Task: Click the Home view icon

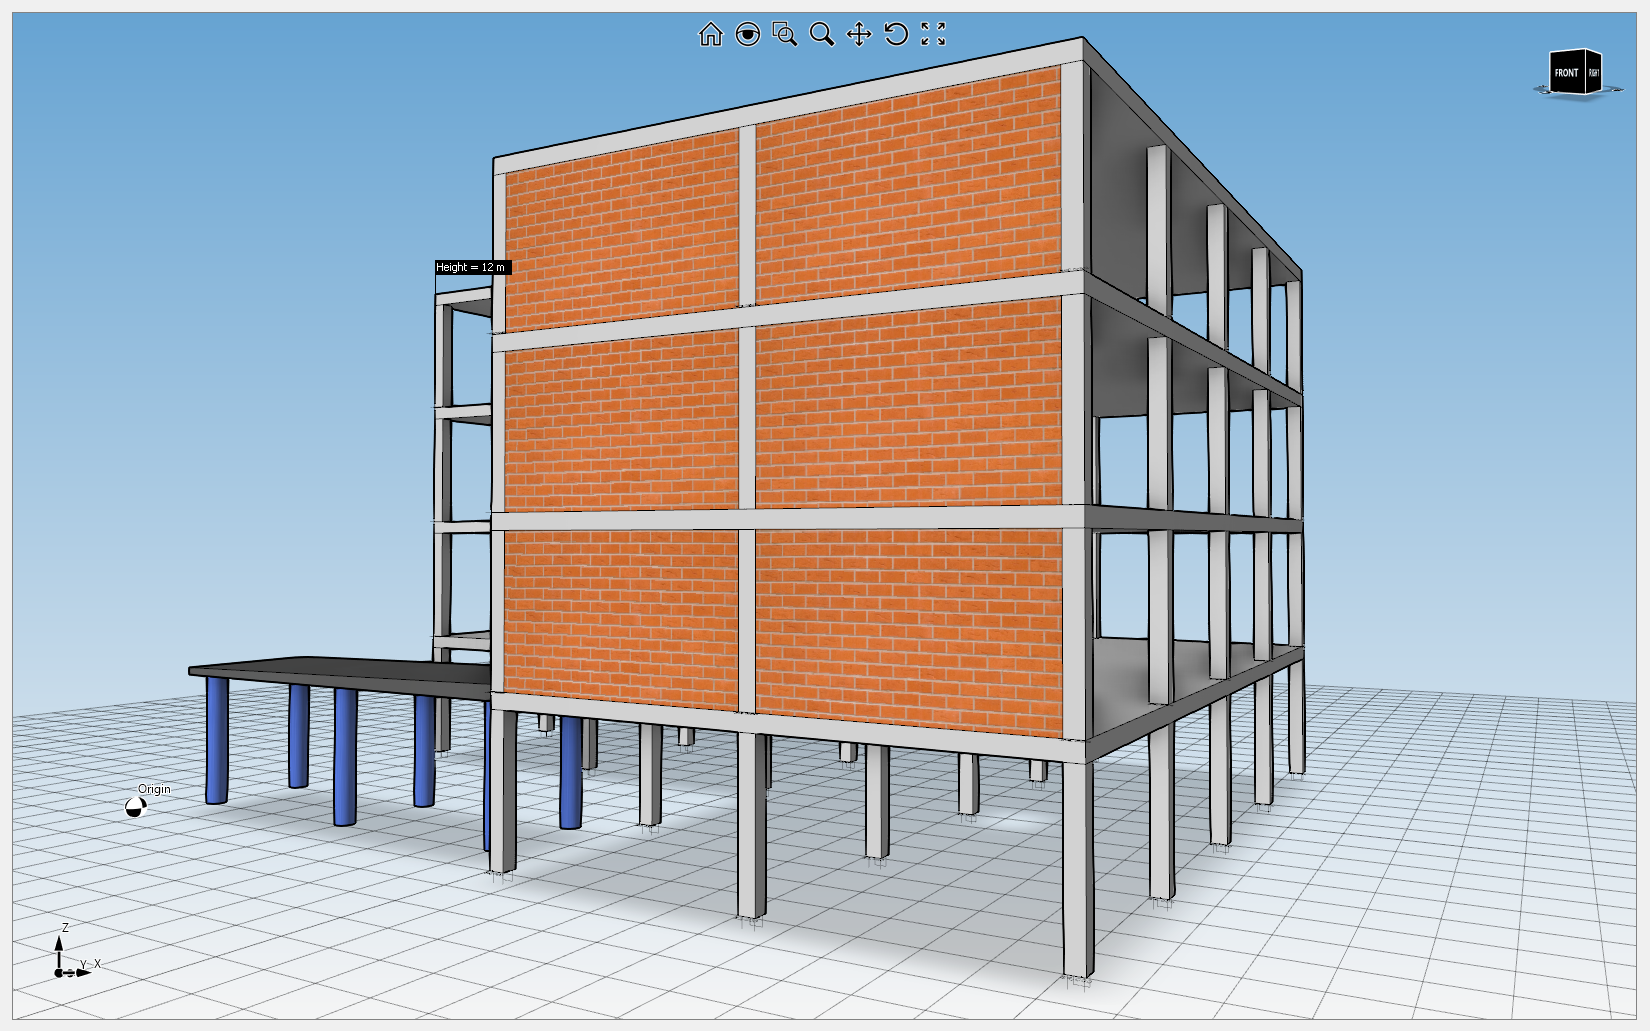Action: tap(710, 35)
